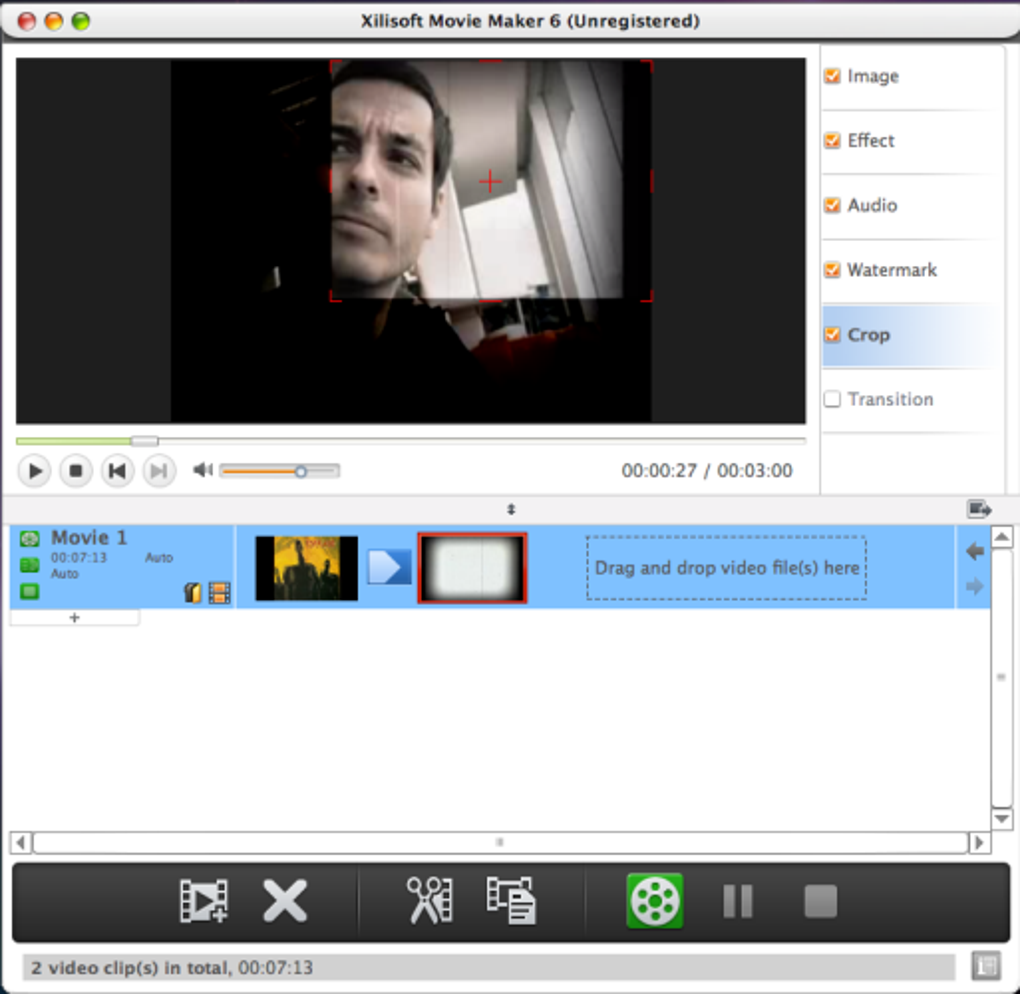1020x994 pixels.
Task: Click the preview seek bar handle
Action: (x=144, y=441)
